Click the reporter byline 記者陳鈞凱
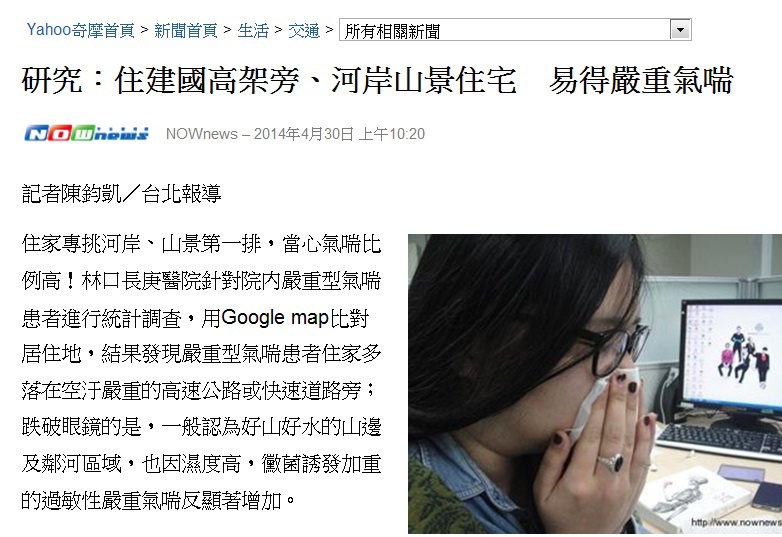This screenshot has width=782, height=537. (x=71, y=193)
